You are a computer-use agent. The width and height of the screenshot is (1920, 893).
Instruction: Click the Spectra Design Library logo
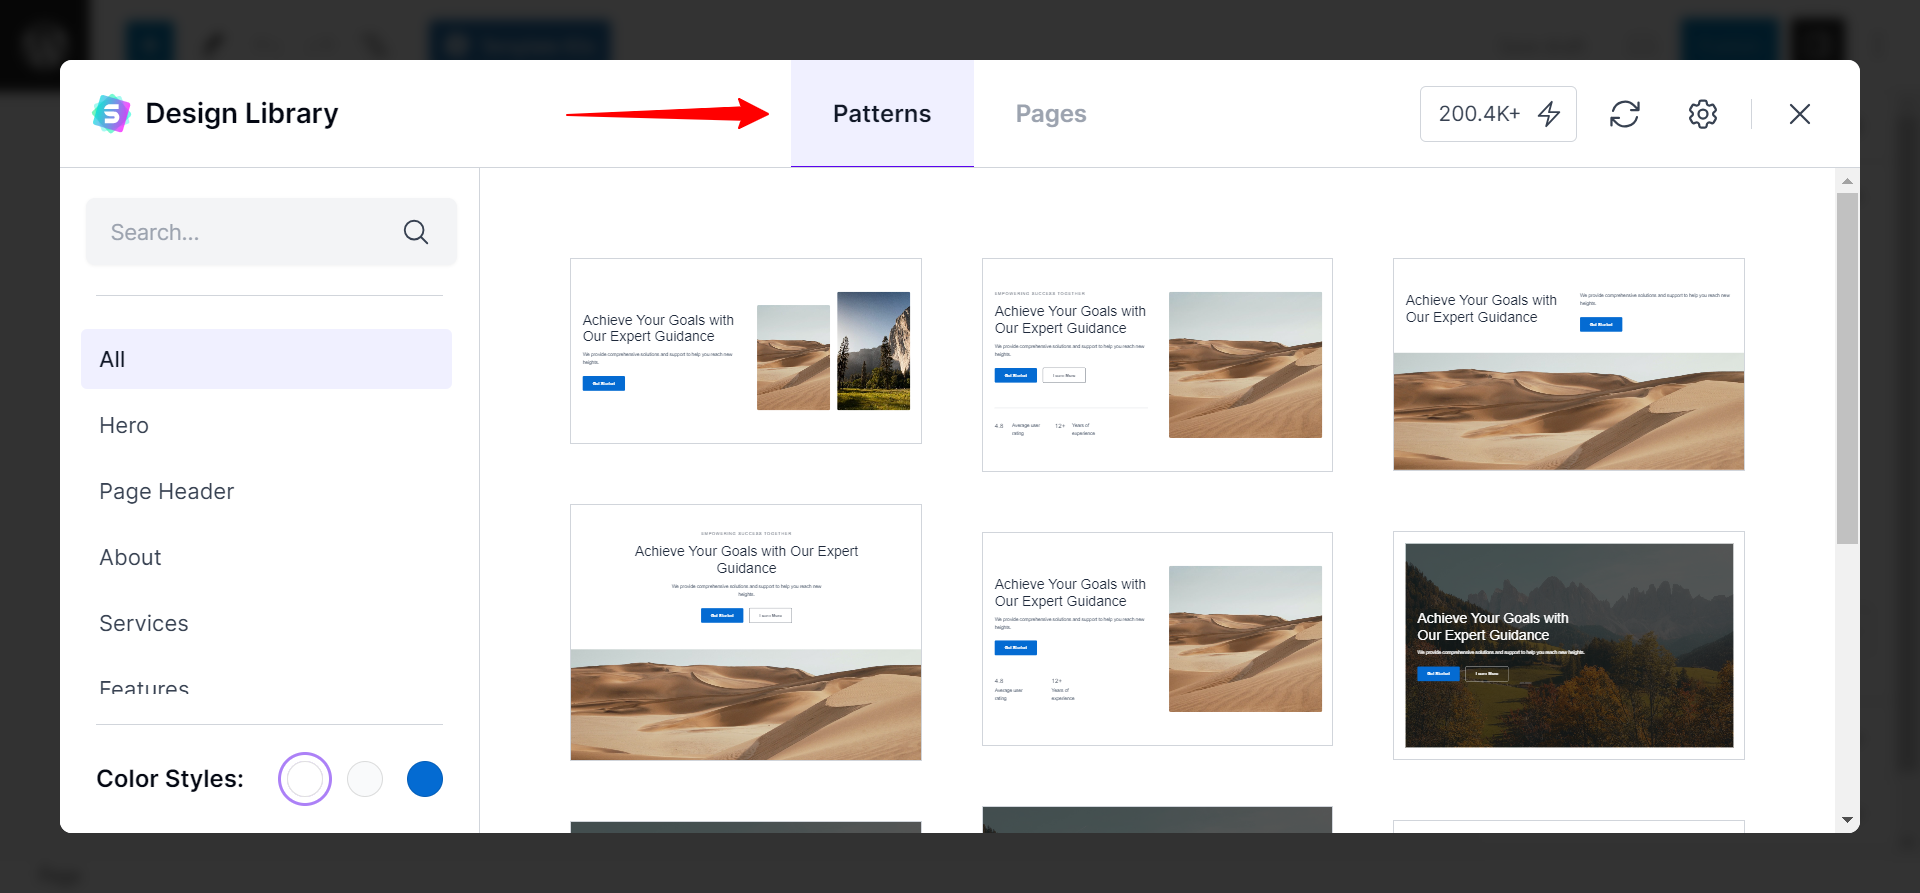111,114
